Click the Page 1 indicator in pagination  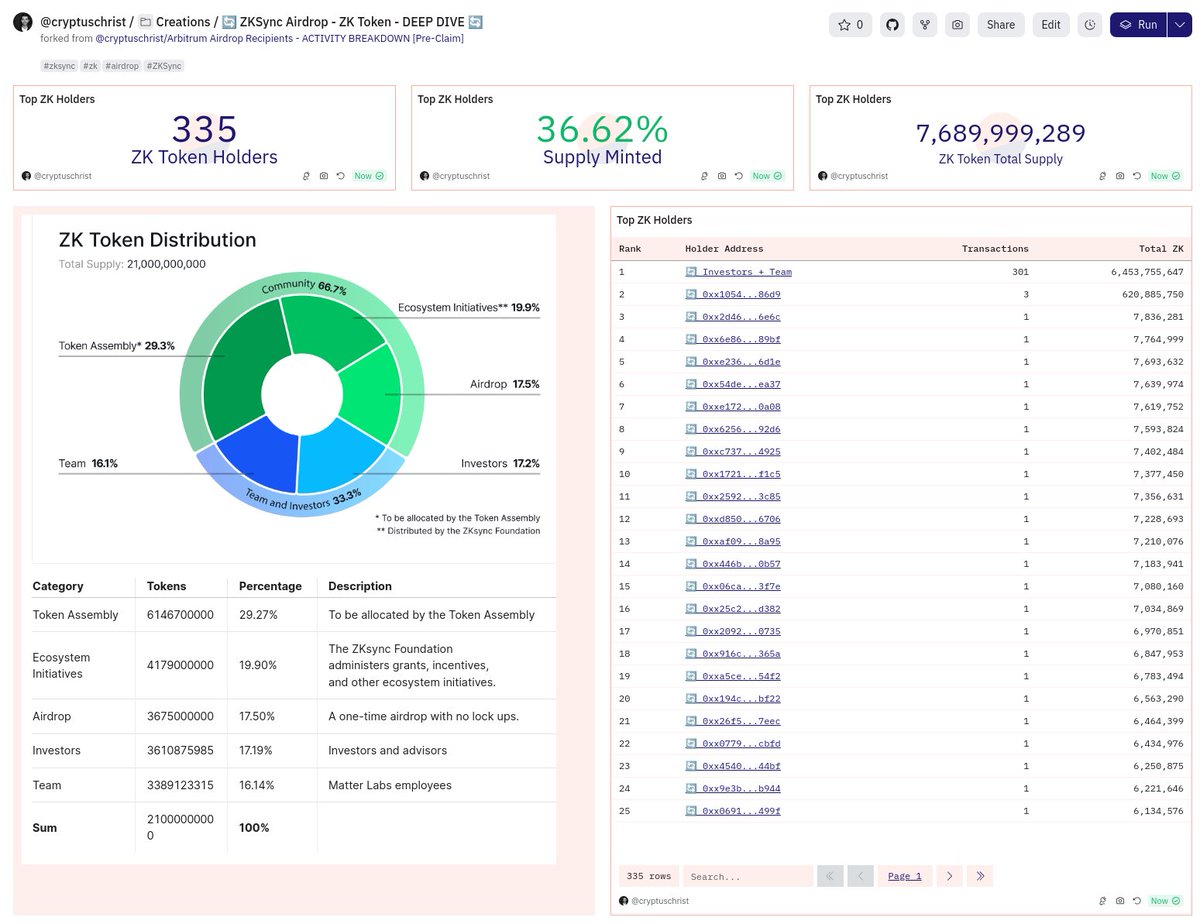905,876
